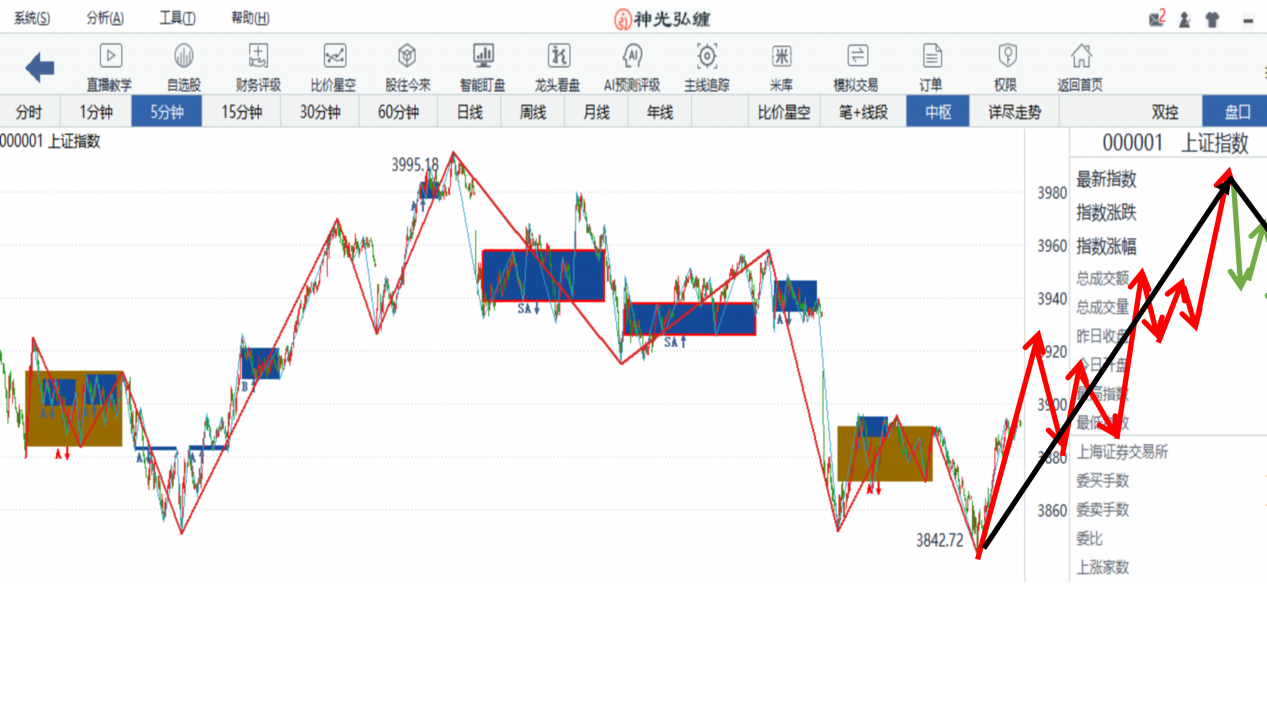Toggle the 笔+线段 overlay
Screen dimensions: 1267x713
(864, 112)
